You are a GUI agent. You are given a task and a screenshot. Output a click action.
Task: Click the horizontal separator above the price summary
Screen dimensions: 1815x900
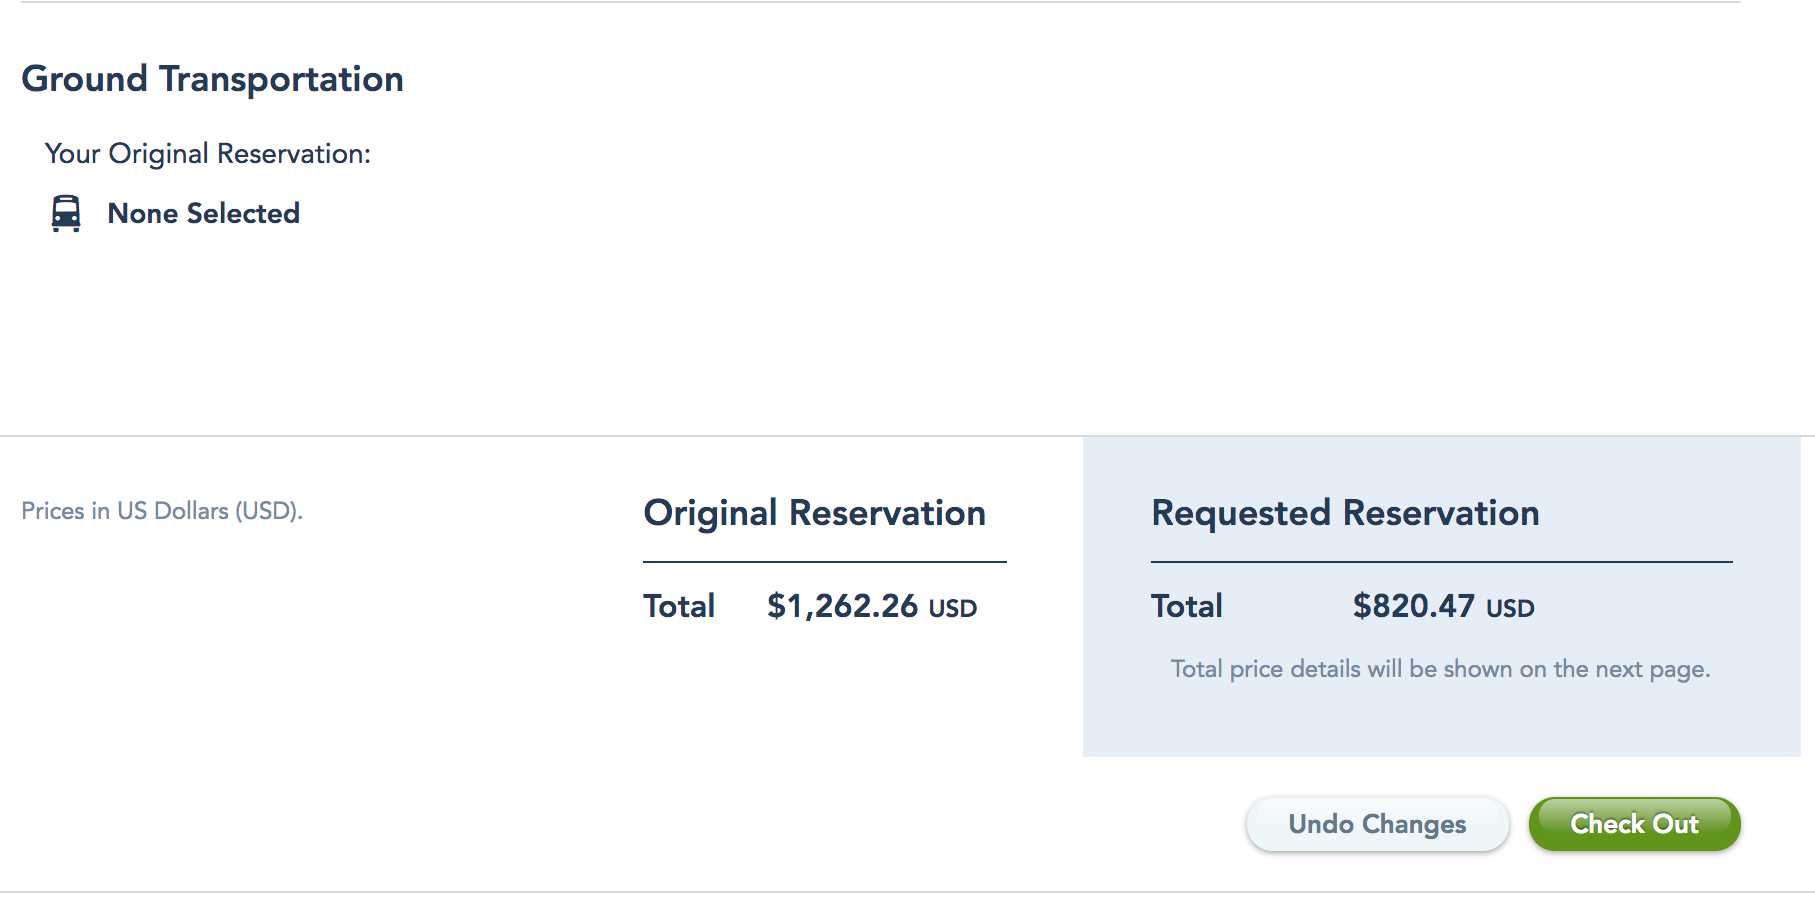click(x=540, y=436)
